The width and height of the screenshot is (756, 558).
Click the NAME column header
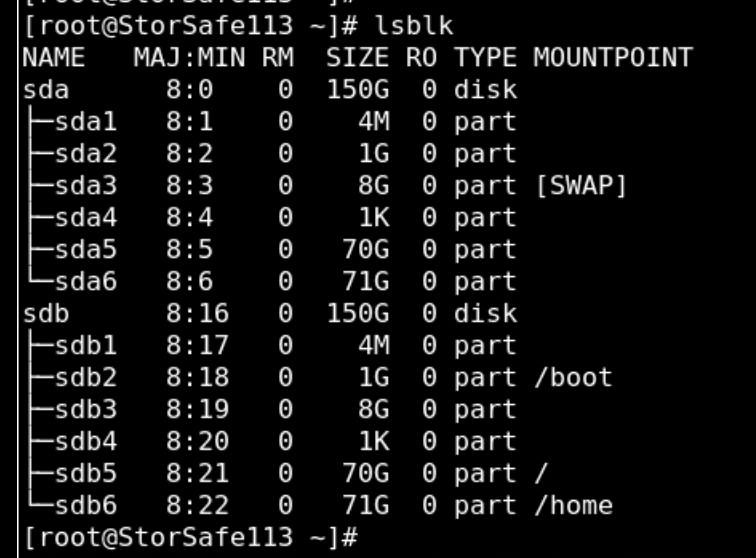pyautogui.click(x=54, y=58)
